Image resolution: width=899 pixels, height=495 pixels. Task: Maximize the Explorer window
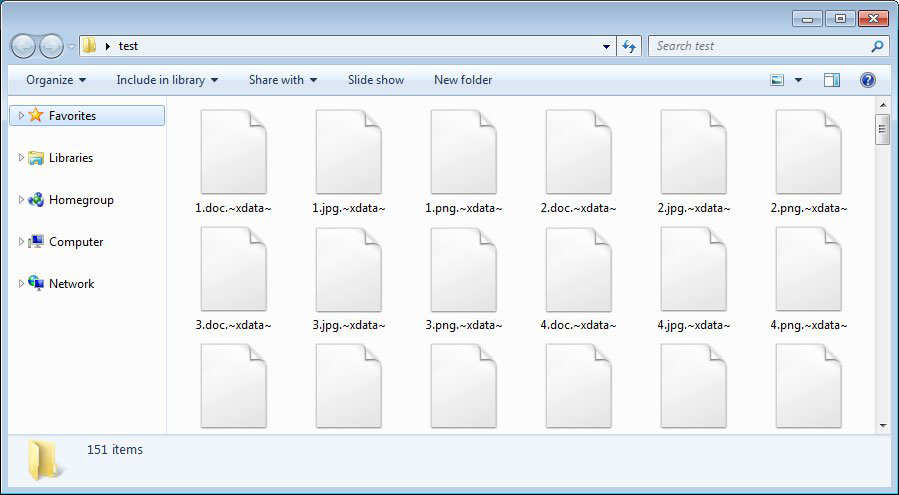(x=841, y=19)
